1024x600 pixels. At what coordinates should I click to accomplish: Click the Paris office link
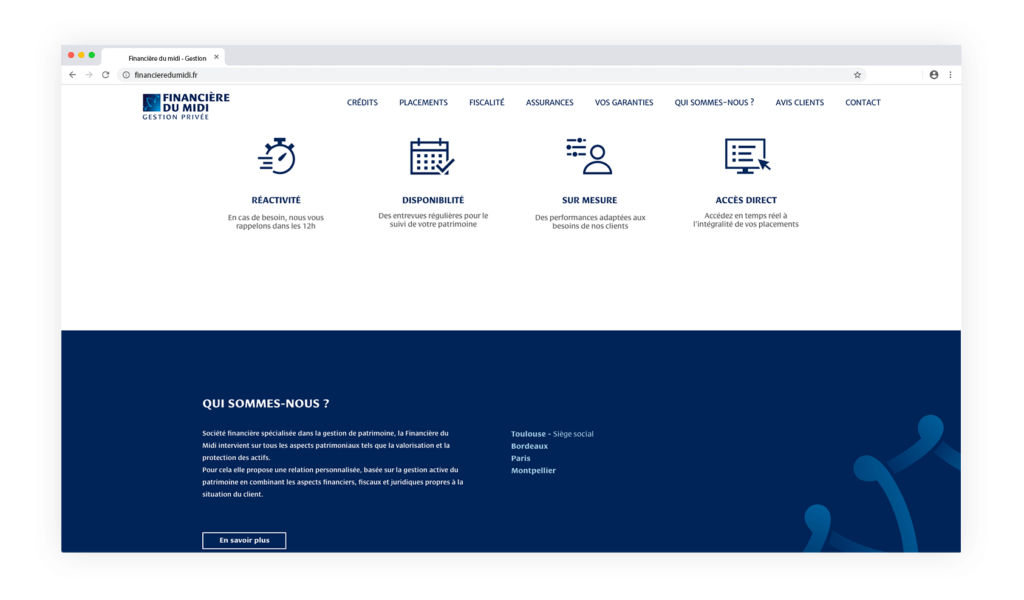click(520, 458)
